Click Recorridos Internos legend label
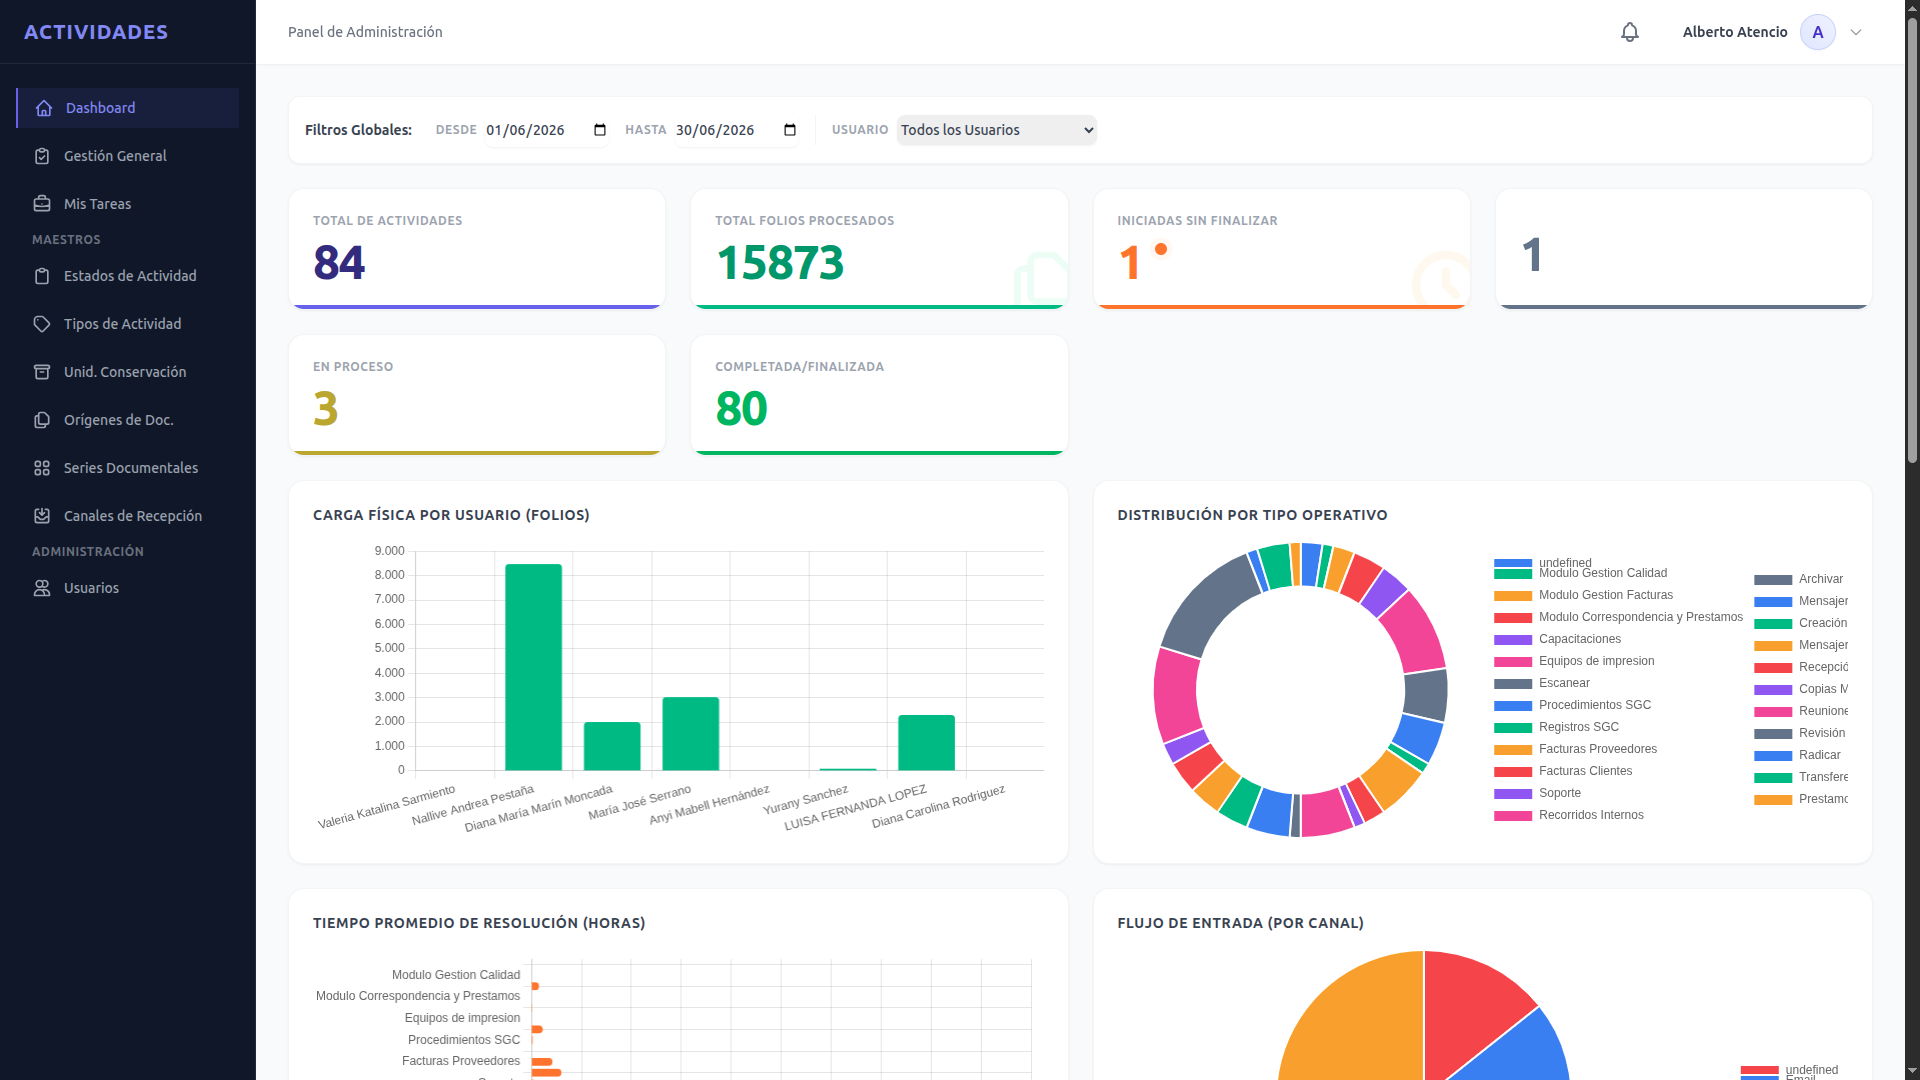Viewport: 1920px width, 1080px height. [x=1591, y=815]
